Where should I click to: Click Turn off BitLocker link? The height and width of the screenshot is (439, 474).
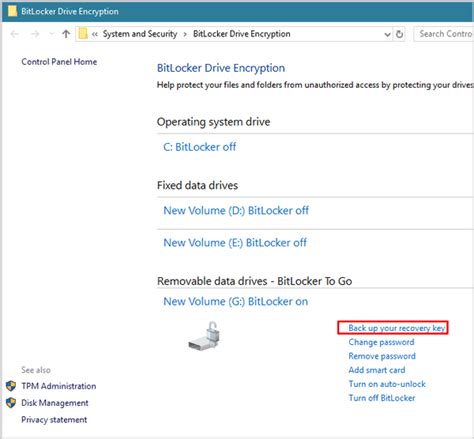coord(382,398)
